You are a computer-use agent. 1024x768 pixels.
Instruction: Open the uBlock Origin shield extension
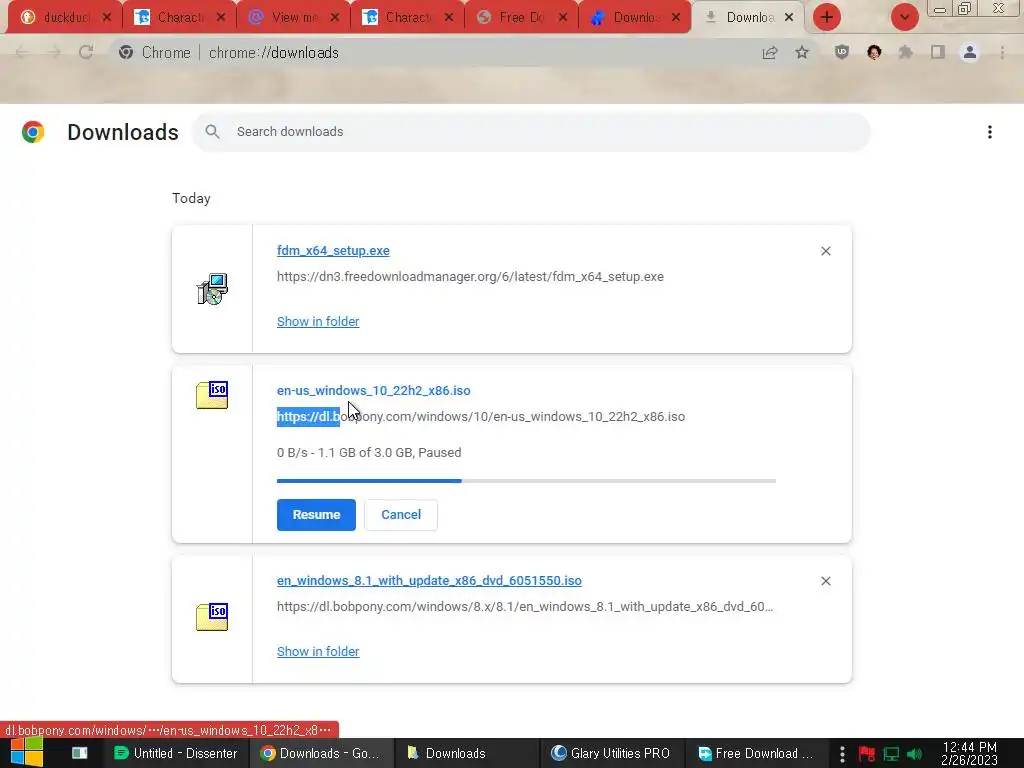tap(842, 52)
